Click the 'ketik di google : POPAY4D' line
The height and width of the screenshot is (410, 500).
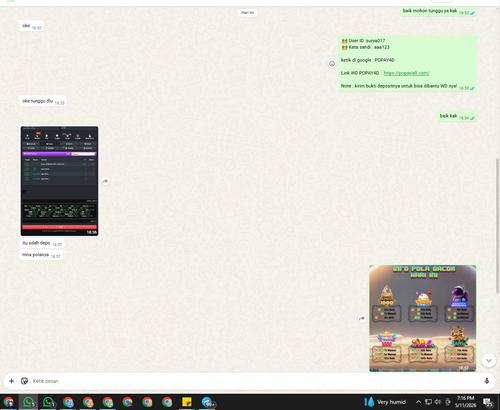tap(368, 60)
